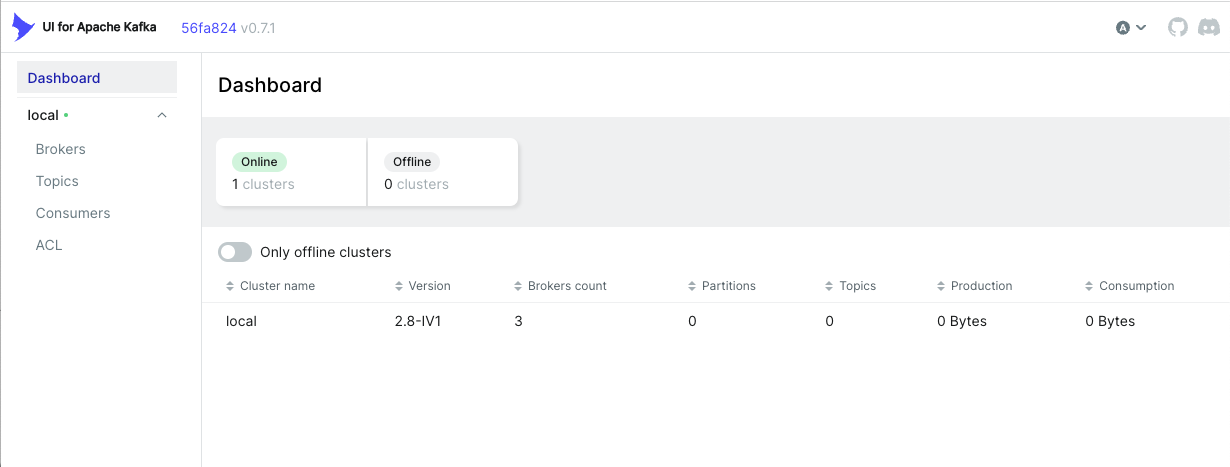This screenshot has width=1230, height=467.
Task: Sort by Cluster name column icon
Action: pos(231,286)
